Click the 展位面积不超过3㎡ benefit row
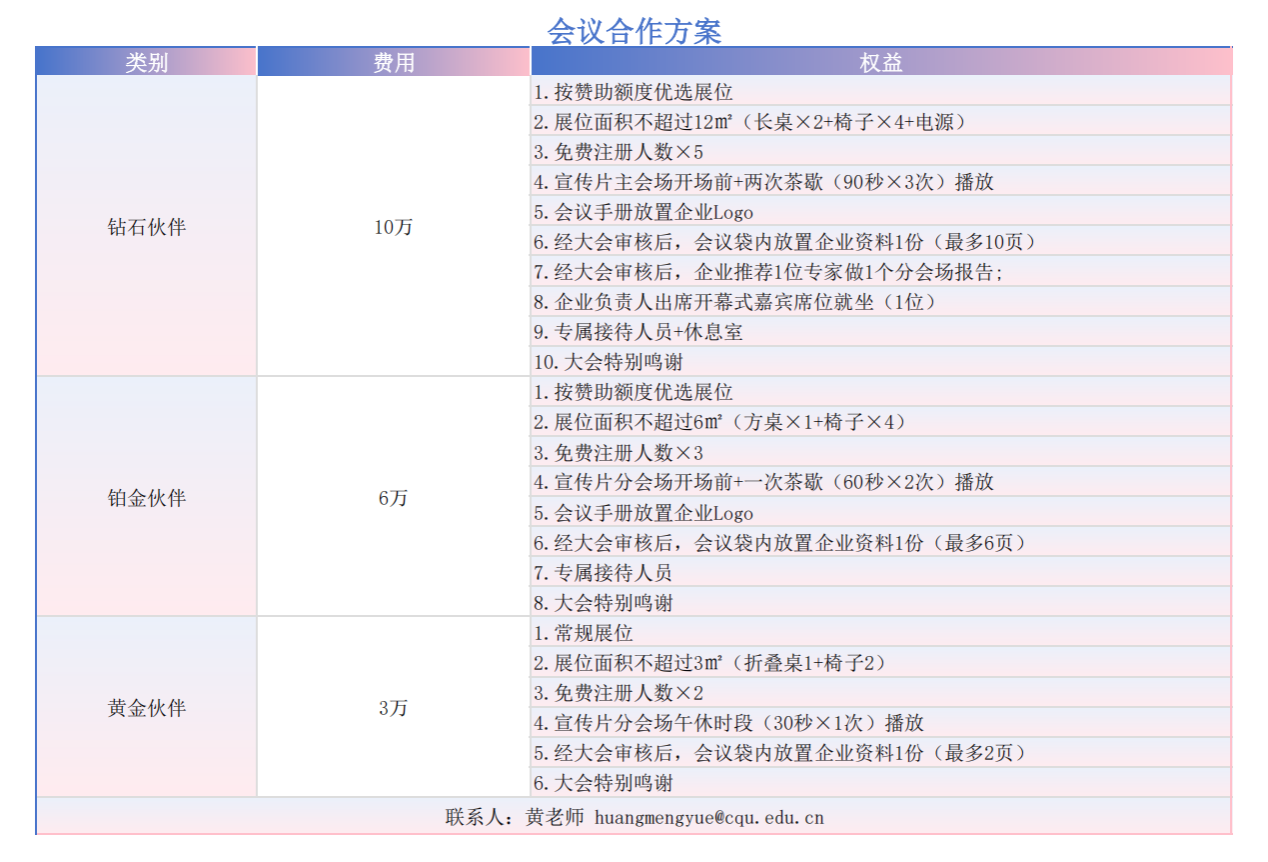Viewport: 1268px width, 862px height. click(710, 663)
